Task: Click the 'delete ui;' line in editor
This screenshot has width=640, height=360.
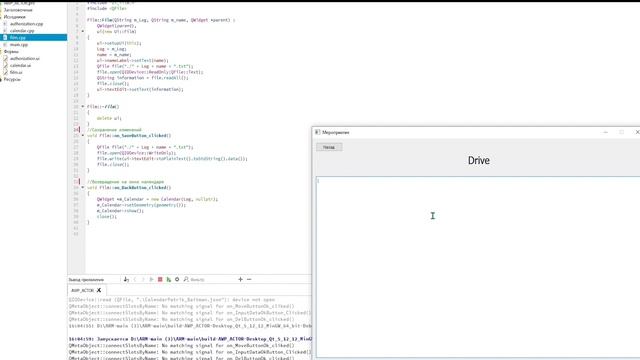Action: pos(109,118)
